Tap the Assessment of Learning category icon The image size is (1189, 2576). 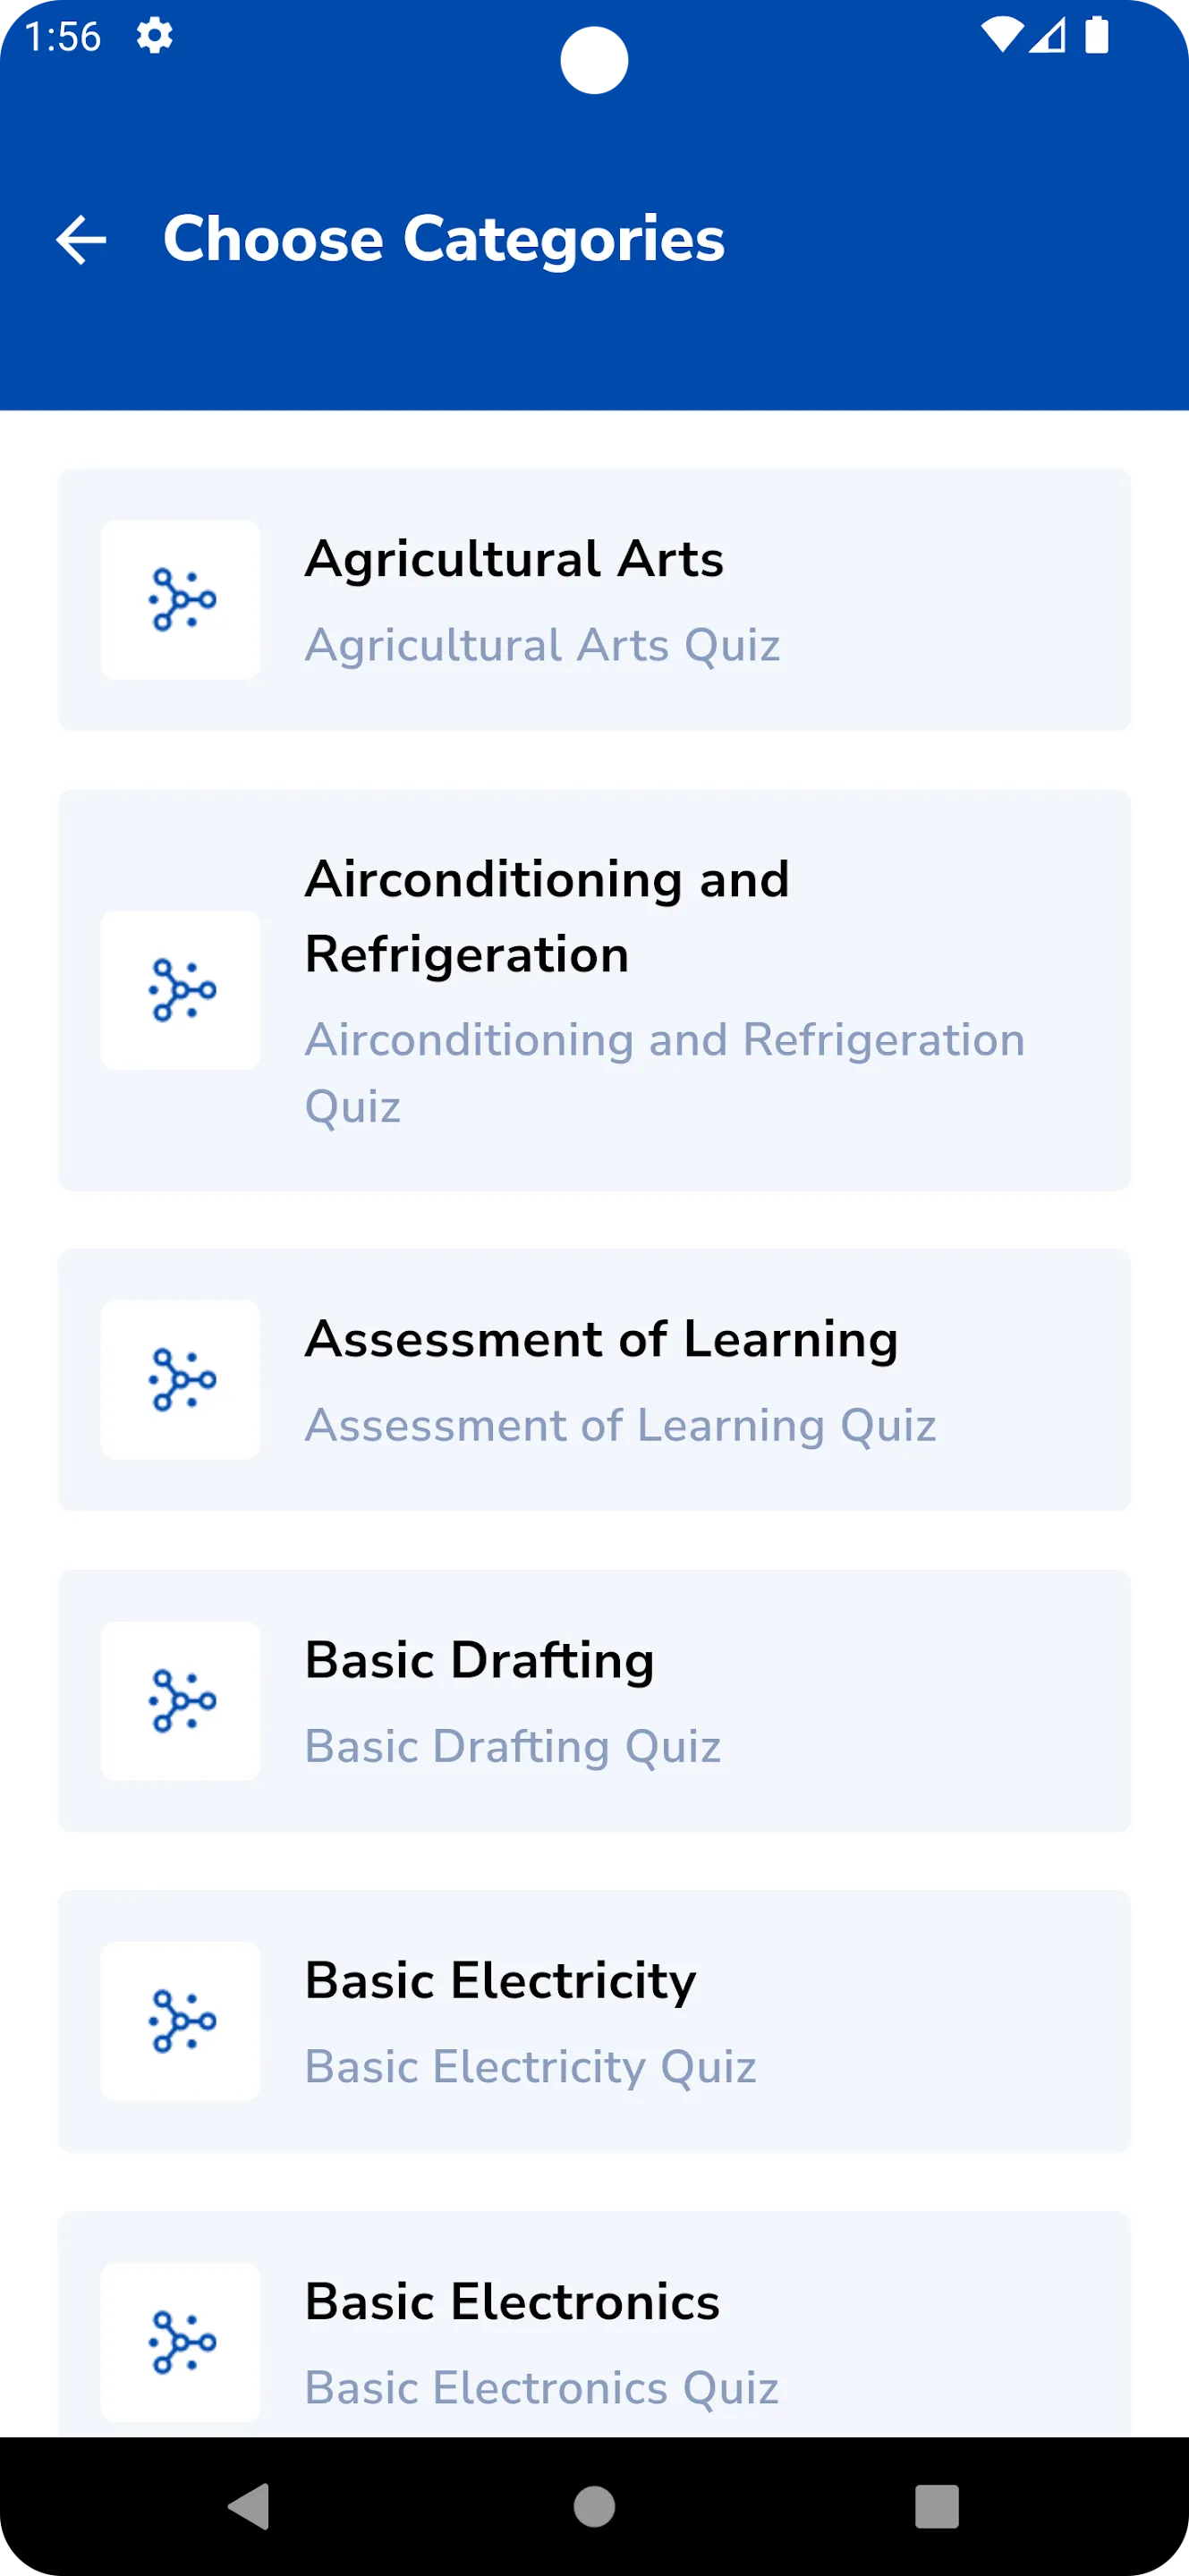(x=181, y=1380)
